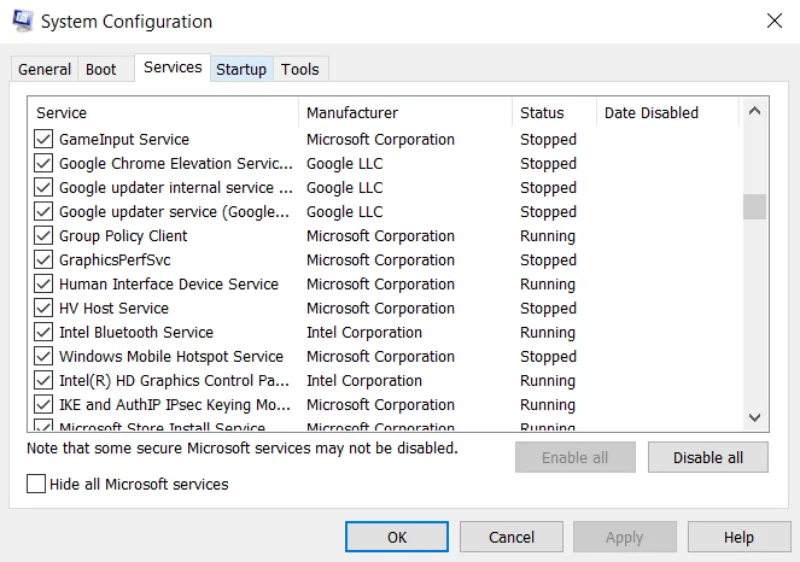Confirm with the OK button
Viewport: 800px width, 562px height.
[x=396, y=537]
